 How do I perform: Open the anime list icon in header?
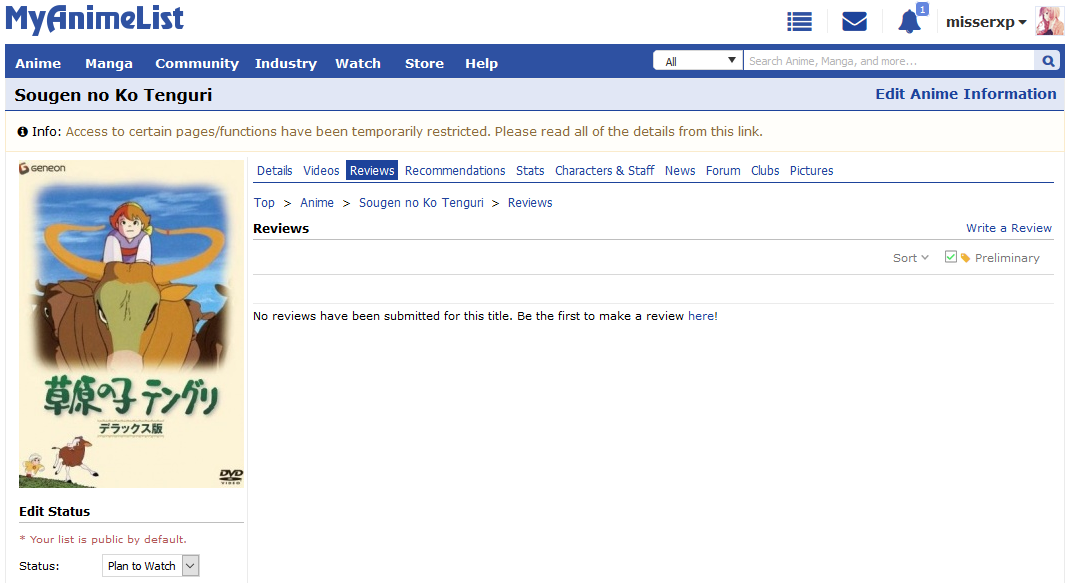coord(799,22)
